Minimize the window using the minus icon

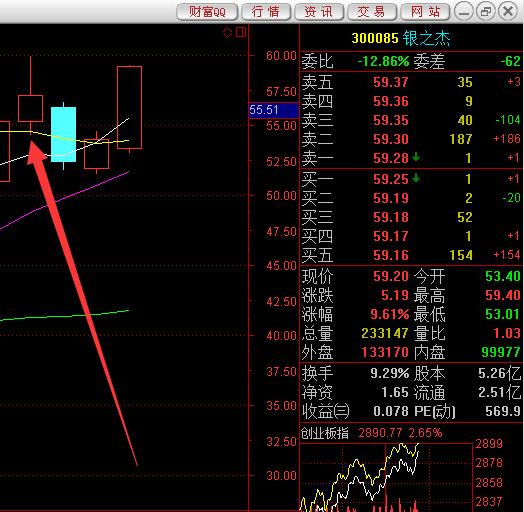(x=464, y=12)
